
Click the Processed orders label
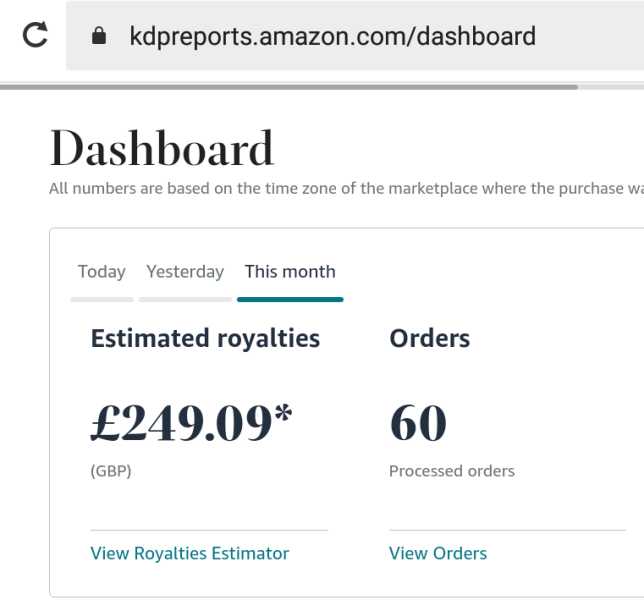[x=451, y=471]
